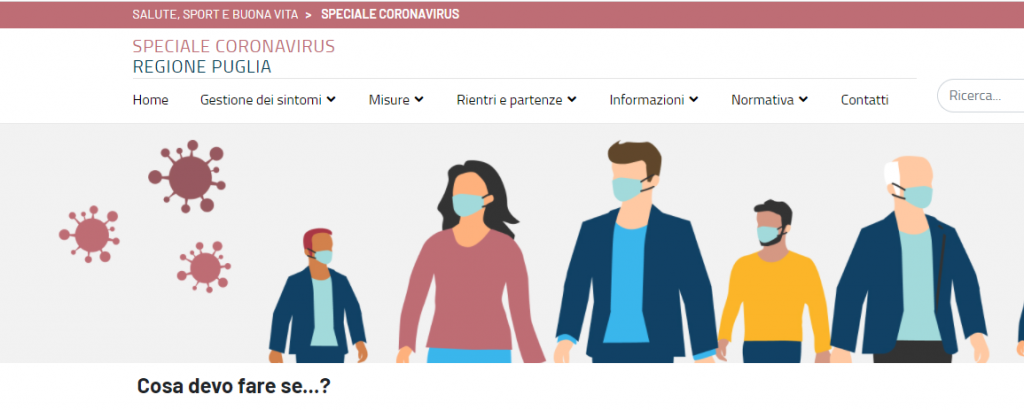
Task: Click the chevron beside Informazioni
Action: (x=694, y=100)
